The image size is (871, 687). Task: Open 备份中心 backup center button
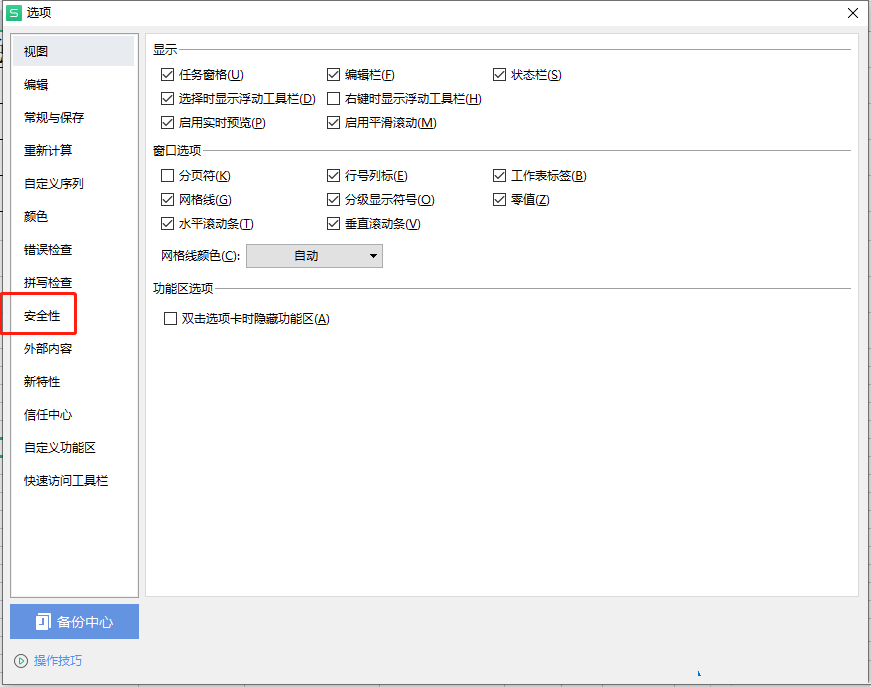(x=74, y=621)
